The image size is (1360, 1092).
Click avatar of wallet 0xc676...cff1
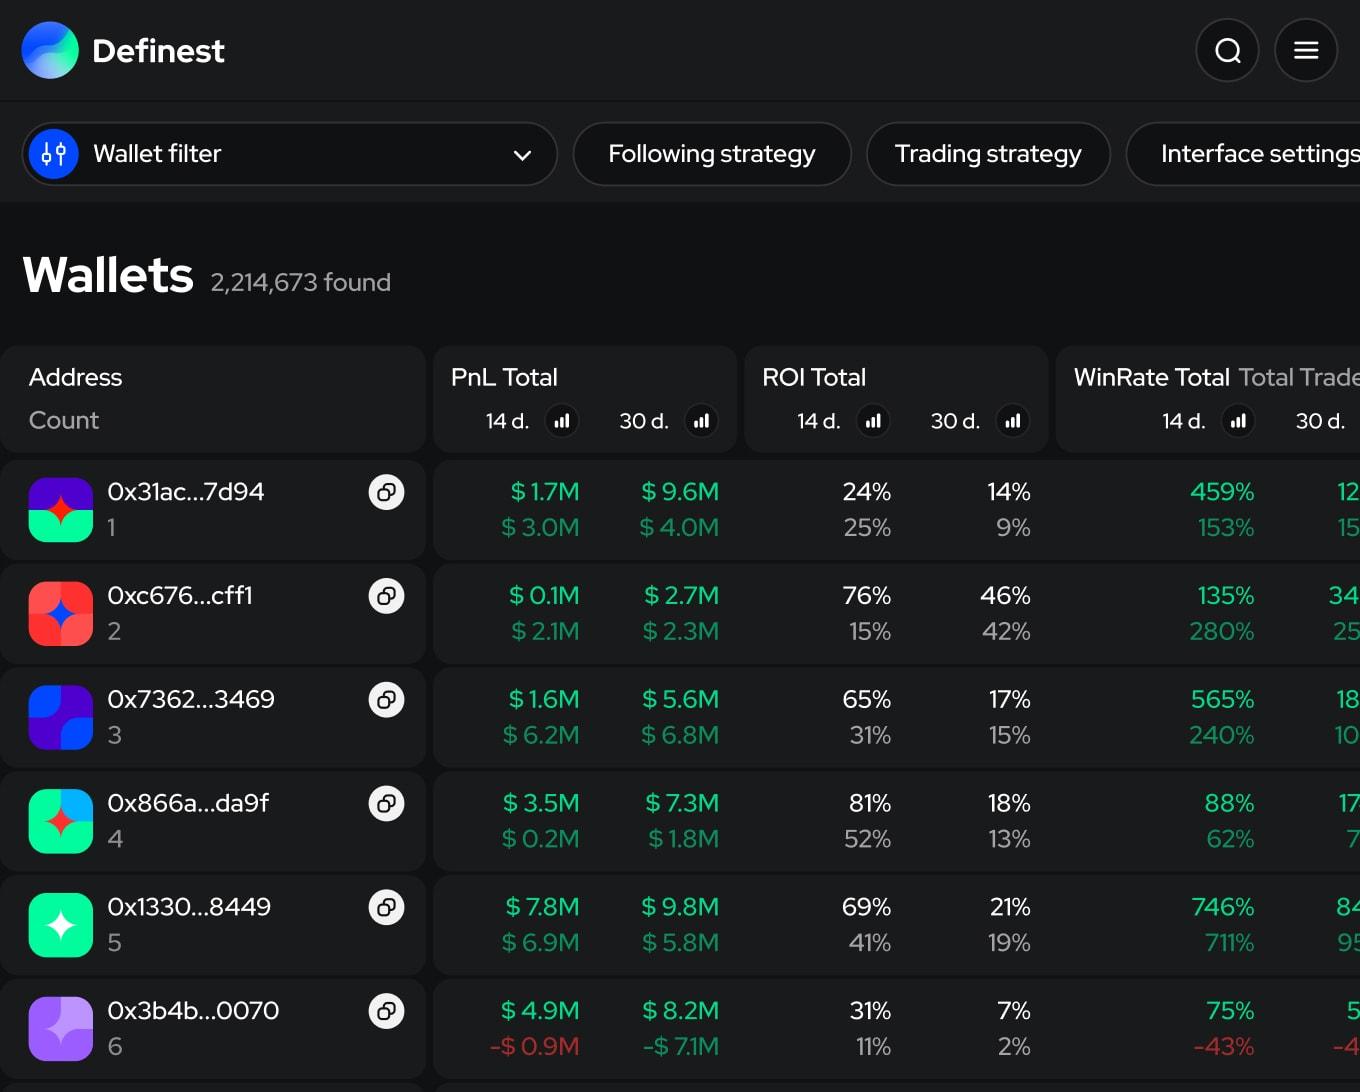61,614
